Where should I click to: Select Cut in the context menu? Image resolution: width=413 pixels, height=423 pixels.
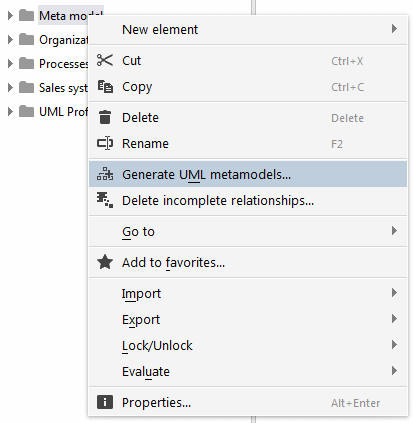pos(248,61)
